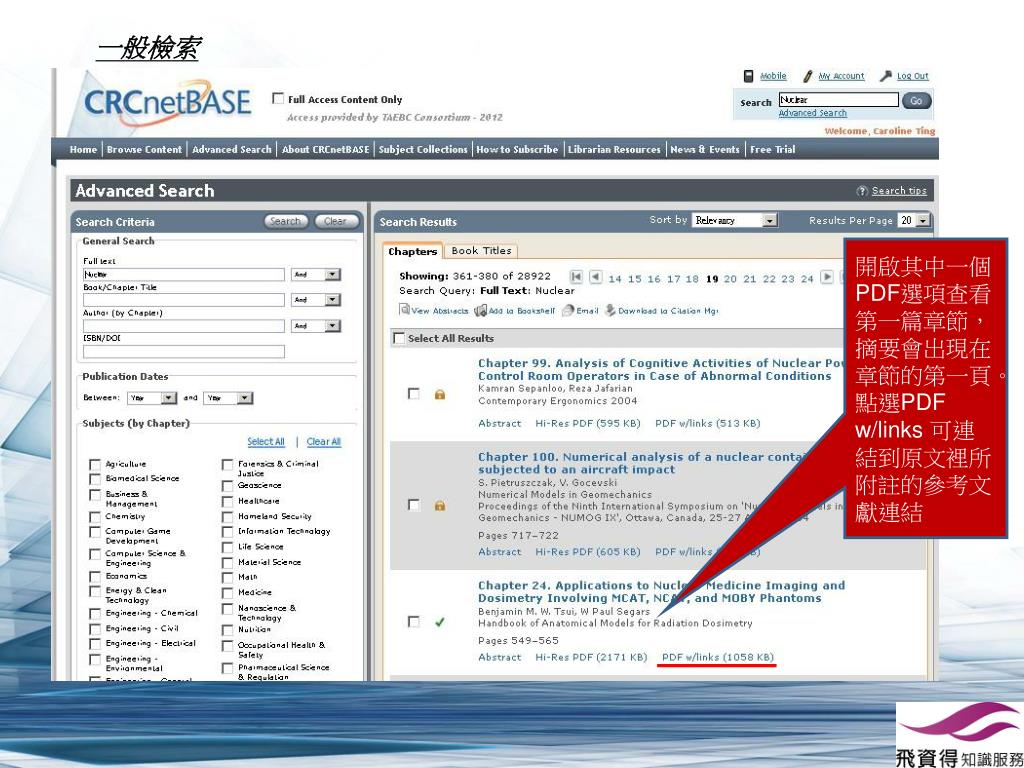This screenshot has height=768, width=1024.
Task: Open the Between start Year dropdown
Action: [152, 398]
